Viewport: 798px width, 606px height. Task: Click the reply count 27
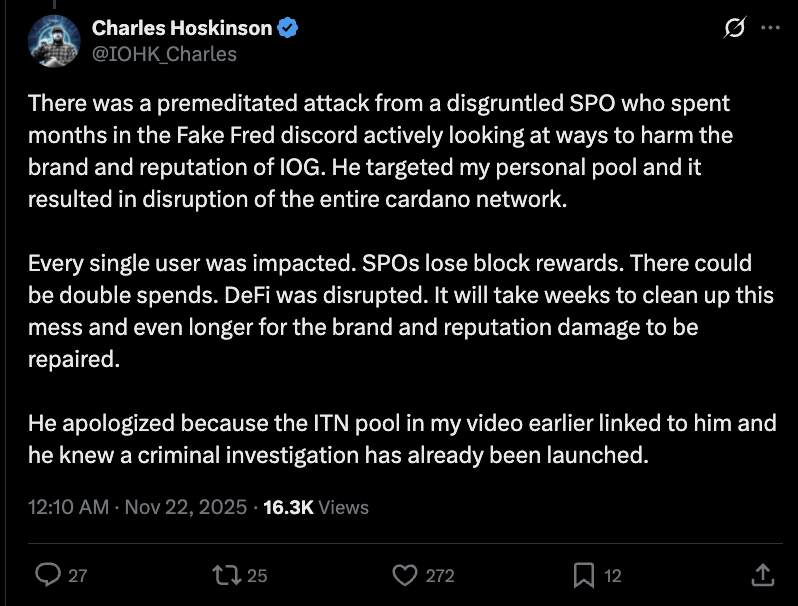pos(77,576)
